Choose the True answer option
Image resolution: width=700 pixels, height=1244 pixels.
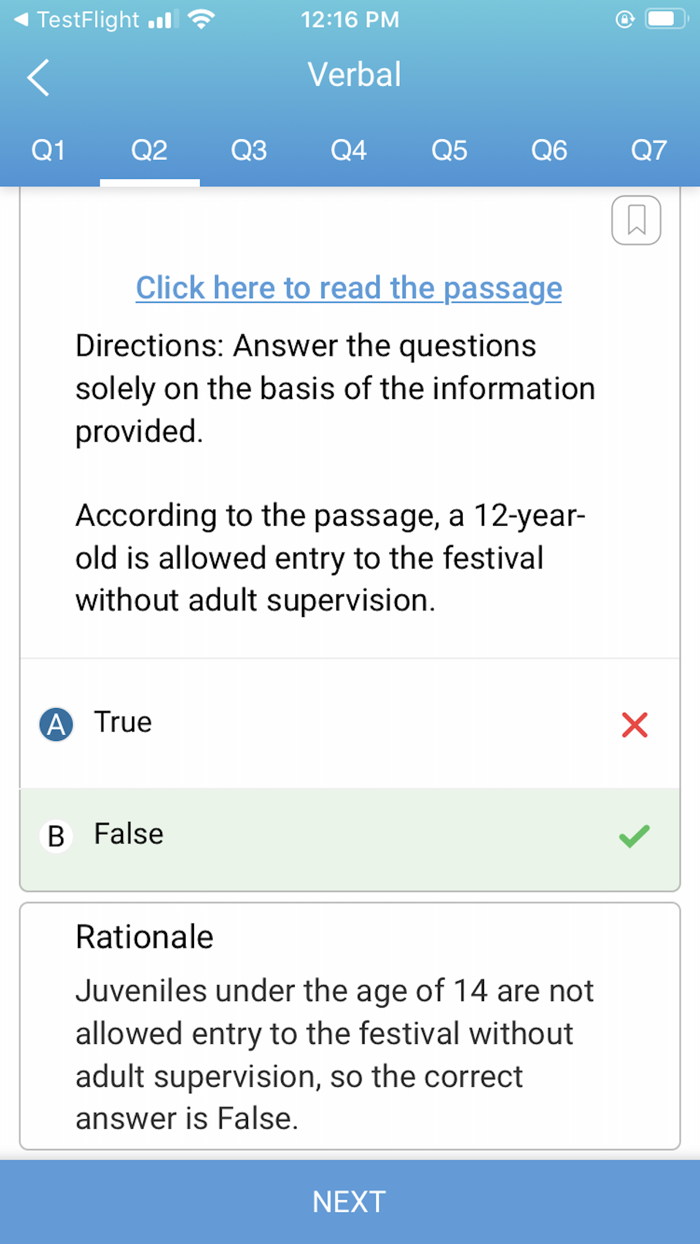[124, 722]
